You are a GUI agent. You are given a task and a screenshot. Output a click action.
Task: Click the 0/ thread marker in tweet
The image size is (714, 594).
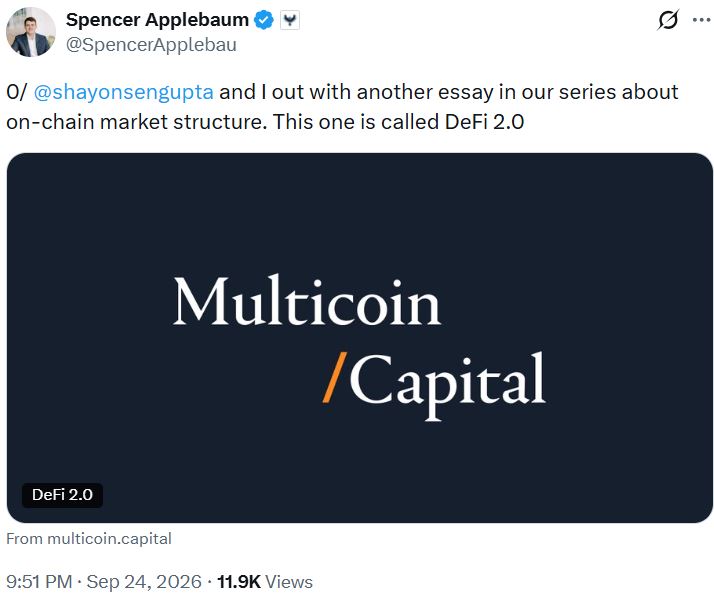(17, 92)
